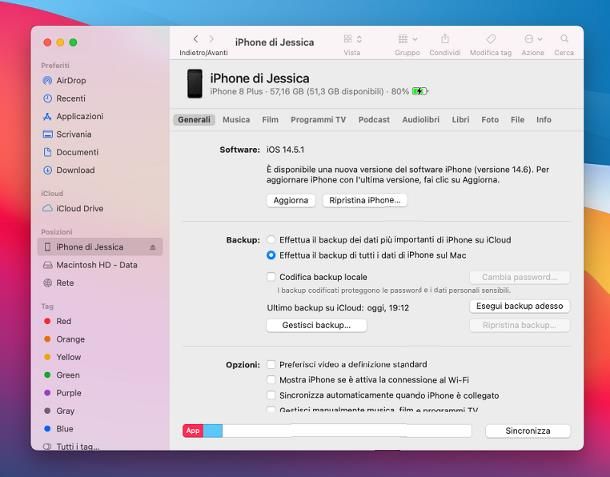The height and width of the screenshot is (477, 610).
Task: Select backup to iCloud radio option
Action: click(x=271, y=240)
